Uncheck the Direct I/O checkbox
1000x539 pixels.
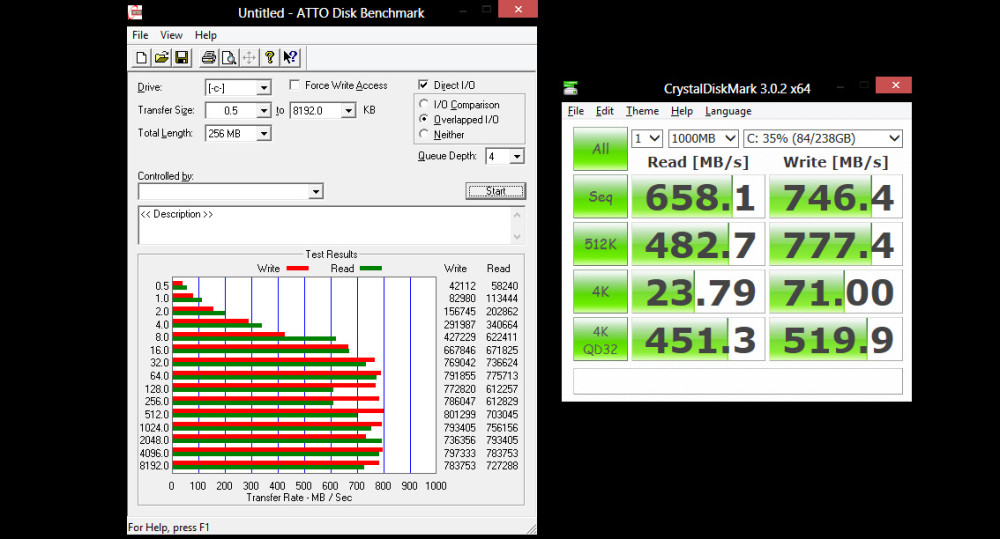coord(423,85)
